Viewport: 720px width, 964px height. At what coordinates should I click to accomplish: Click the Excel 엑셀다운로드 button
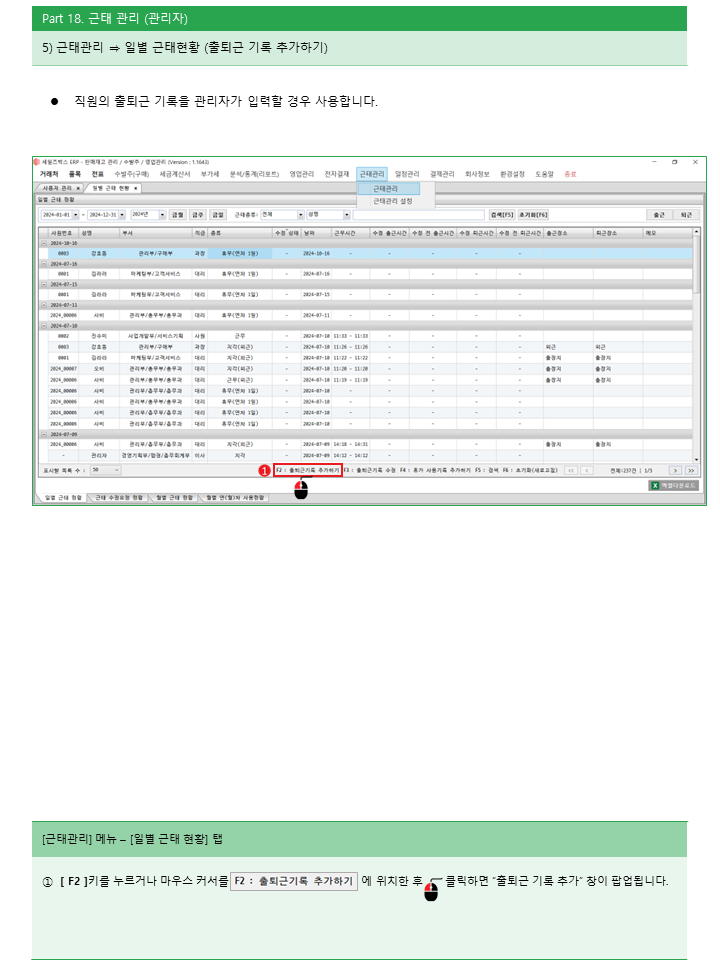(673, 486)
